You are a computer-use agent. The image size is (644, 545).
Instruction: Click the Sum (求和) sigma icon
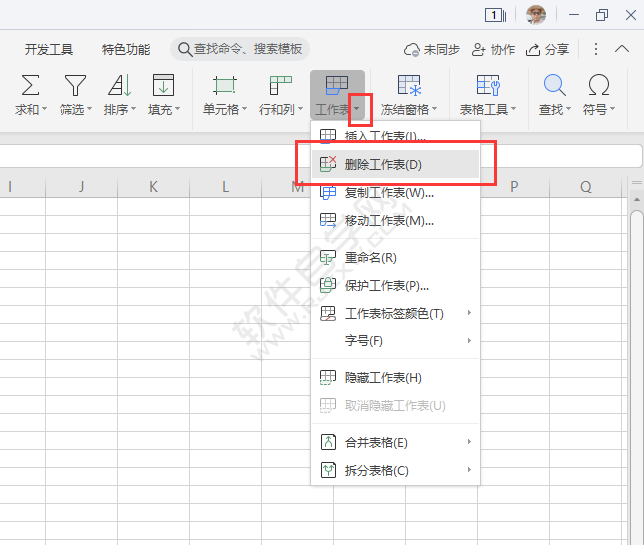click(30, 85)
